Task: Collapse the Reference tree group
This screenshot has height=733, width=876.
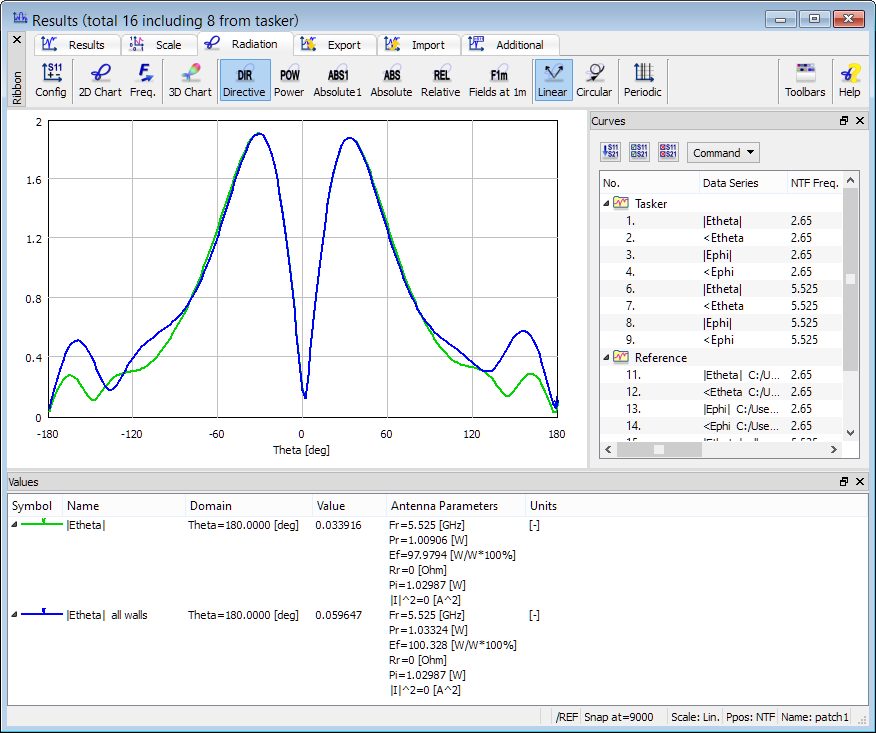Action: click(606, 357)
